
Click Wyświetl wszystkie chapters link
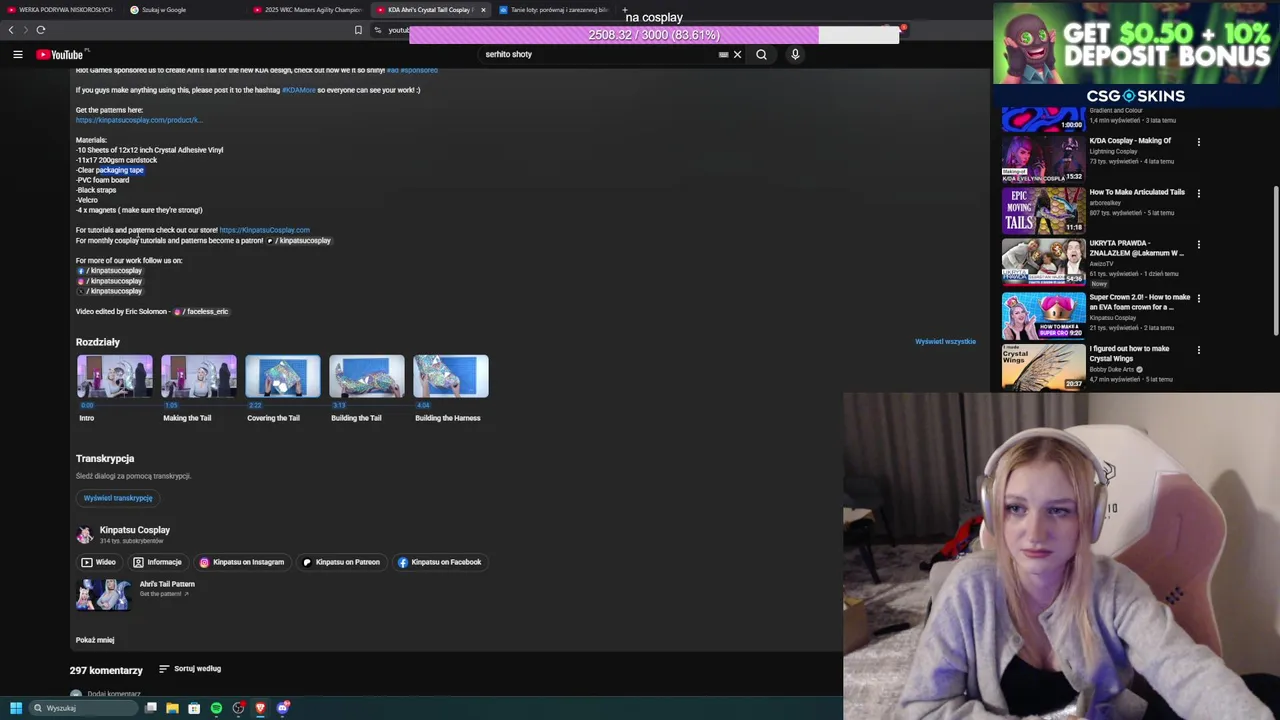coord(945,342)
